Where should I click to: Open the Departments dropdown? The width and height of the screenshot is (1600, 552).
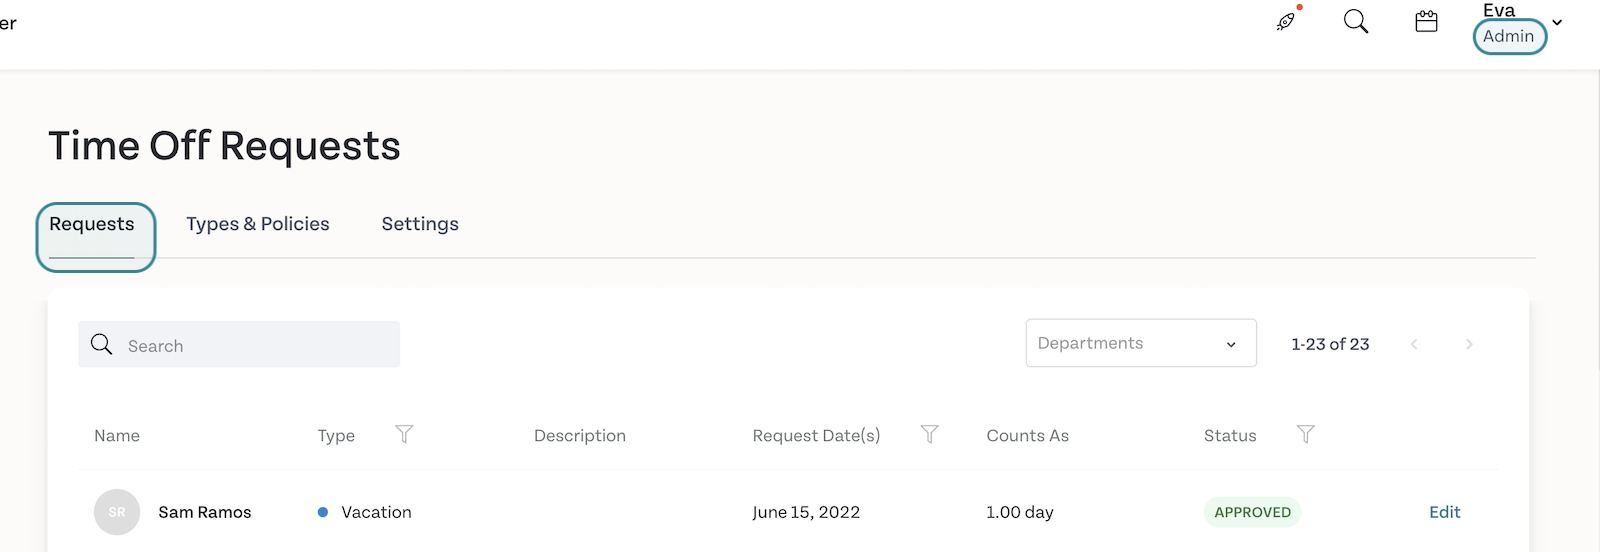(x=1141, y=343)
